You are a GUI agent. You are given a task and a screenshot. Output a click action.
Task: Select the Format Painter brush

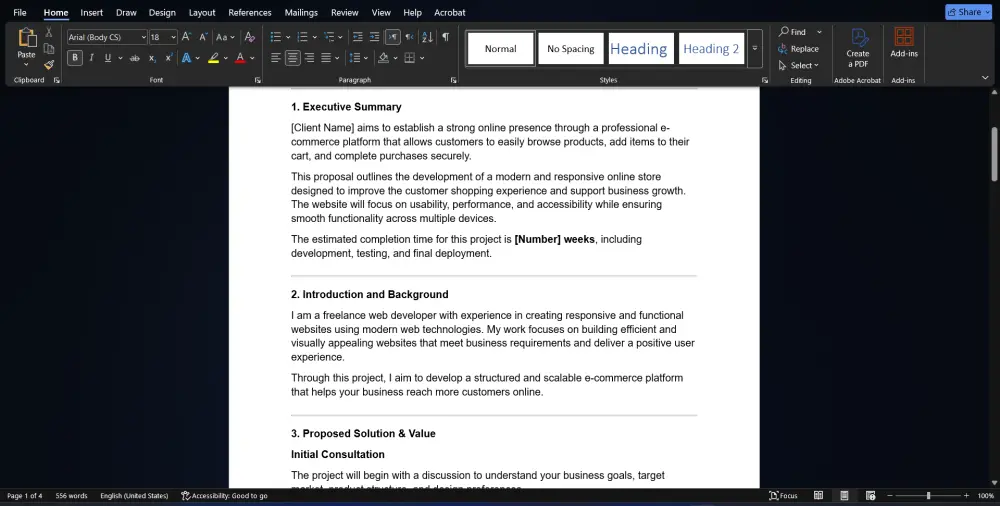click(48, 64)
